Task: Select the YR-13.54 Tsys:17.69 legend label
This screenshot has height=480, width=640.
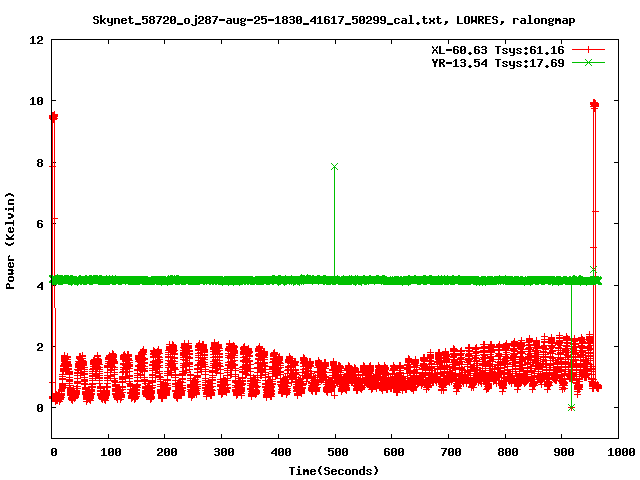Action: 498,63
